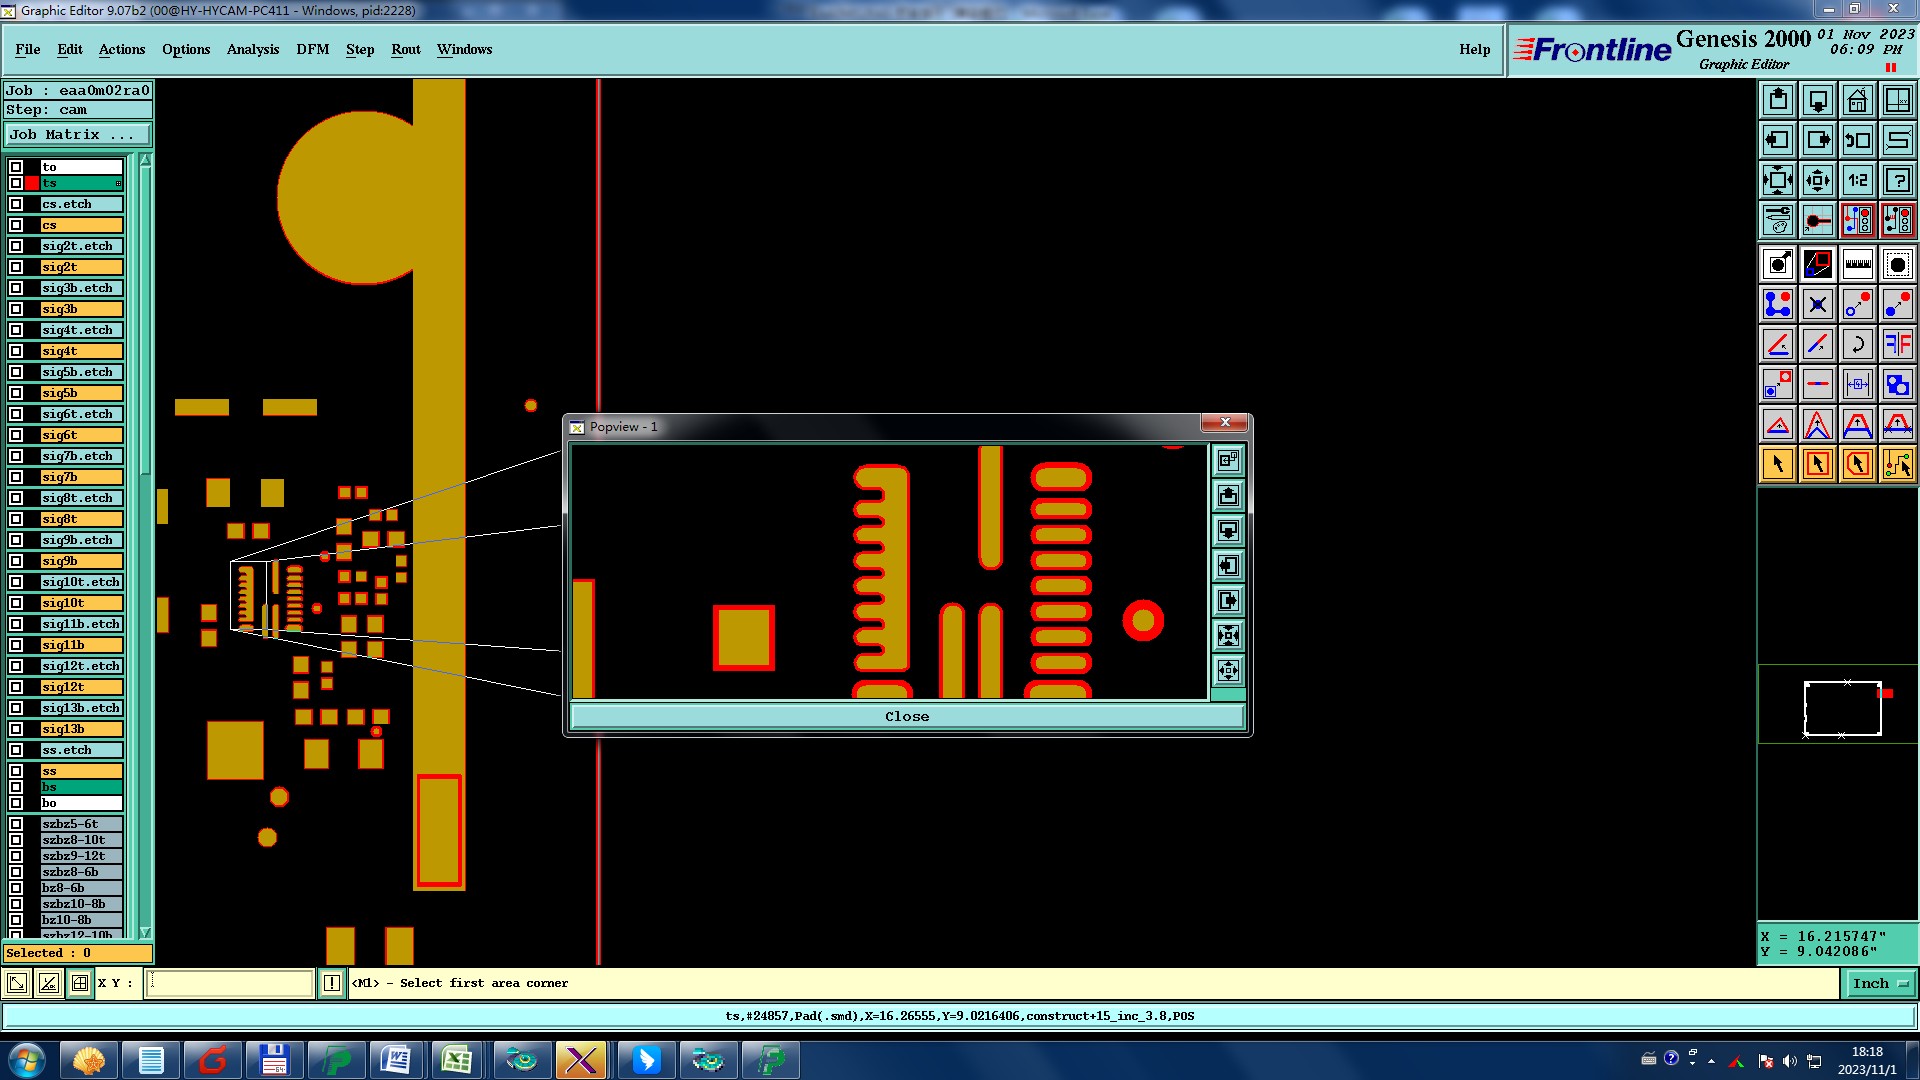Click layer list scroll down arrow

click(x=145, y=932)
